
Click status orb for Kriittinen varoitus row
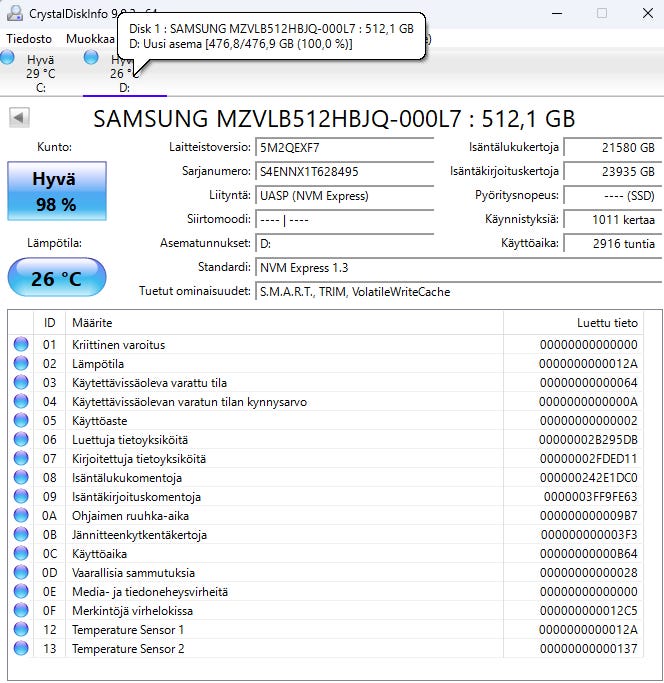21,344
